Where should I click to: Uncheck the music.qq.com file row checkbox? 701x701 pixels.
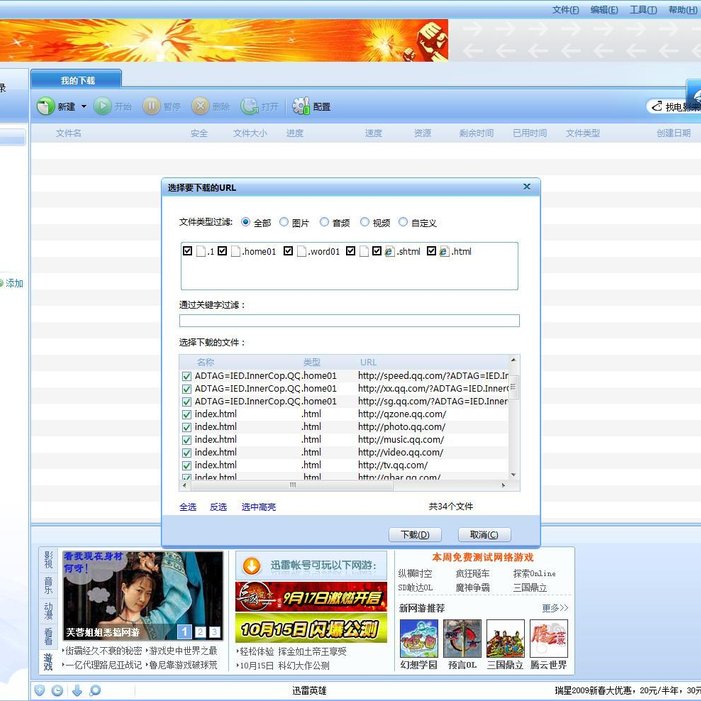187,440
